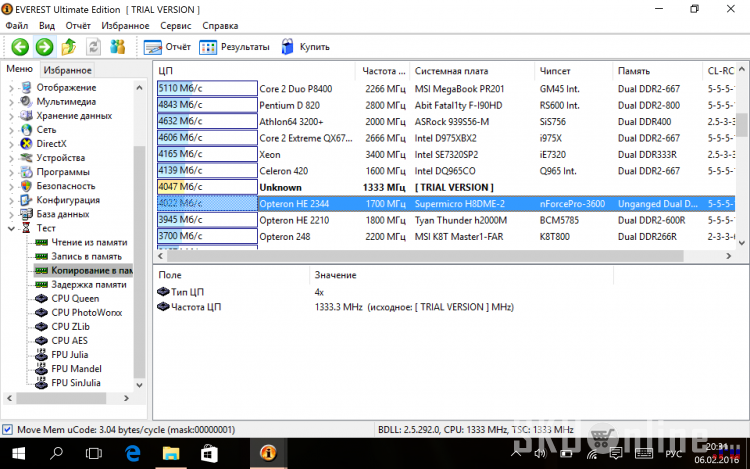This screenshot has height=469, width=750.
Task: Expand the Отображение tree node
Action: [11, 87]
